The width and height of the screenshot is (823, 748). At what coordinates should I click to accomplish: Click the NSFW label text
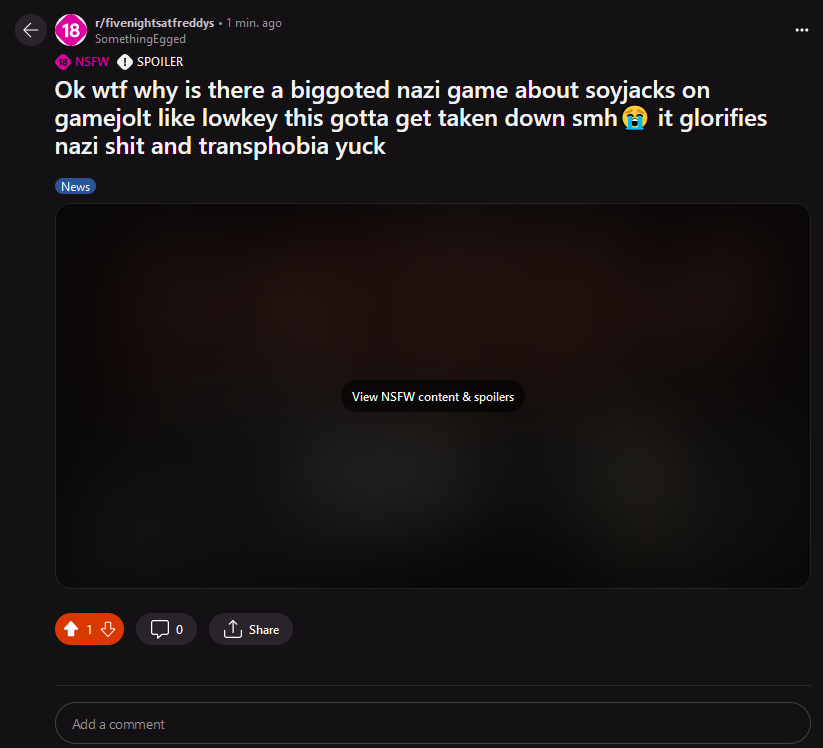coord(92,62)
